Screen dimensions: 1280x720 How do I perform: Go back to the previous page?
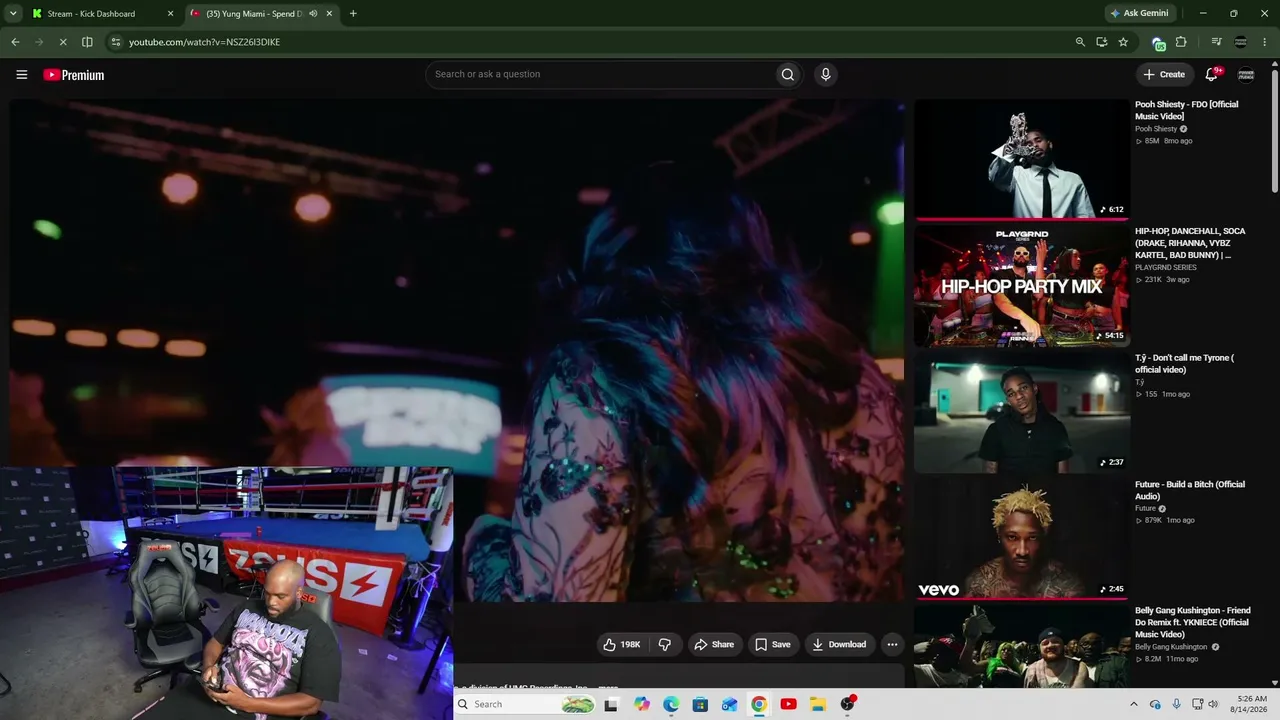click(x=15, y=42)
